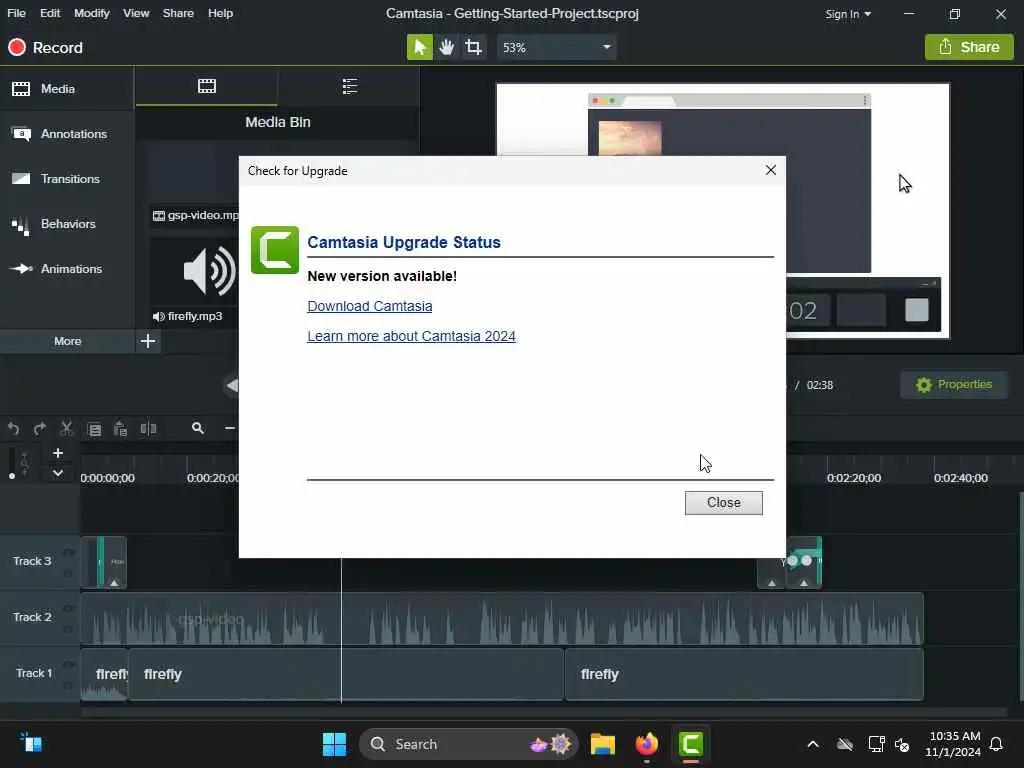Click the Copy icon in timeline toolbar
The height and width of the screenshot is (768, 1024).
tap(94, 429)
